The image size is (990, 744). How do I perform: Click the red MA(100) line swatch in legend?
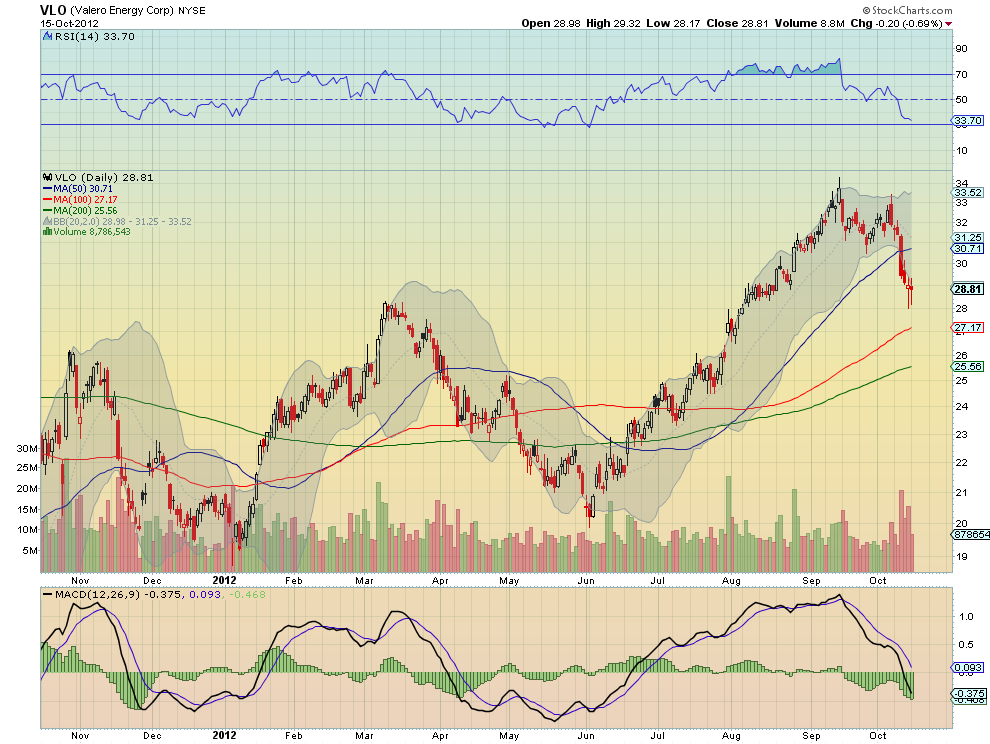[47, 200]
